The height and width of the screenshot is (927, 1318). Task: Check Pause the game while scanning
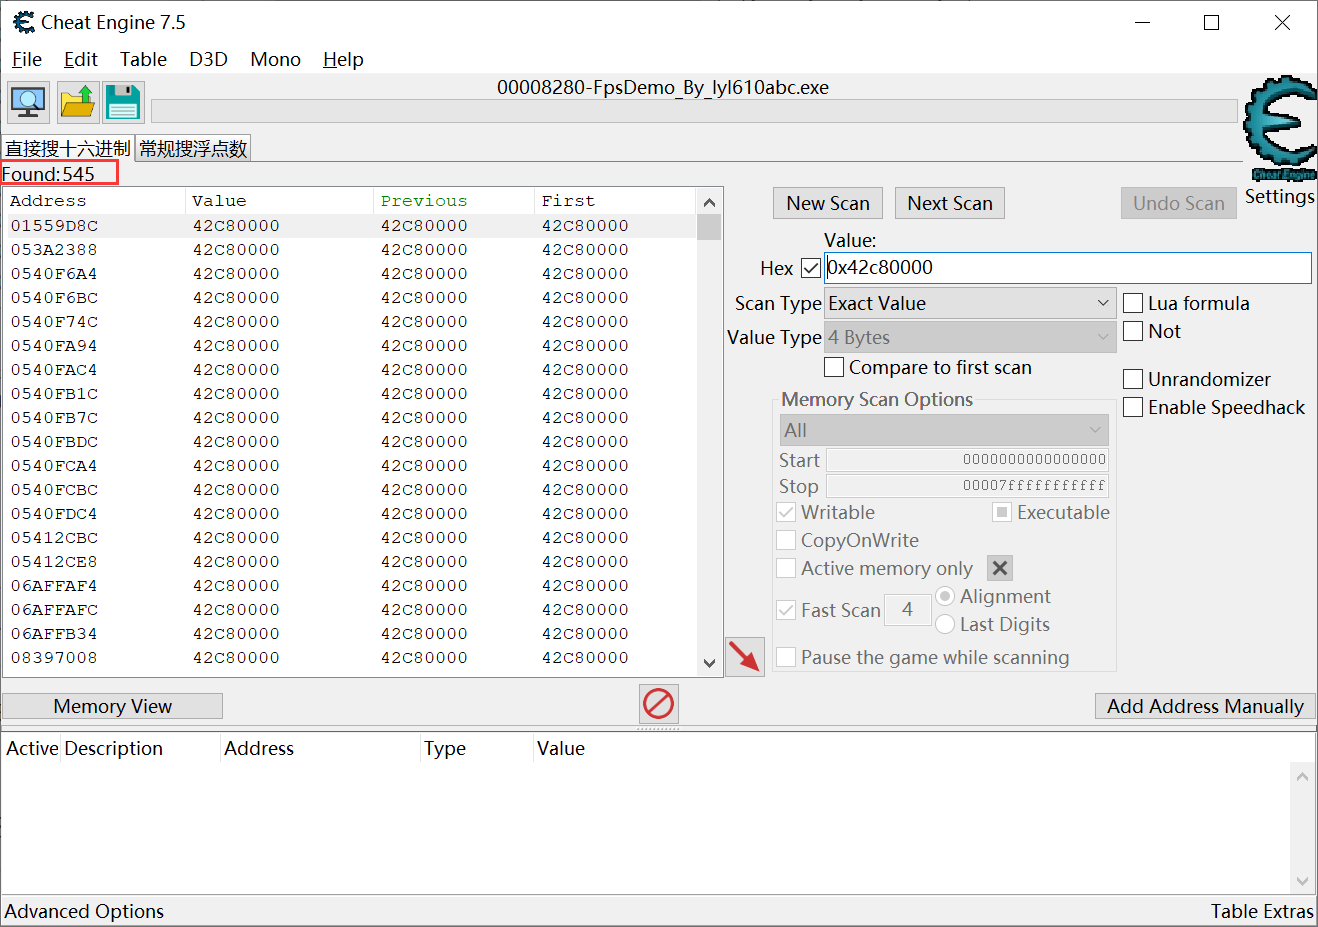click(x=786, y=657)
